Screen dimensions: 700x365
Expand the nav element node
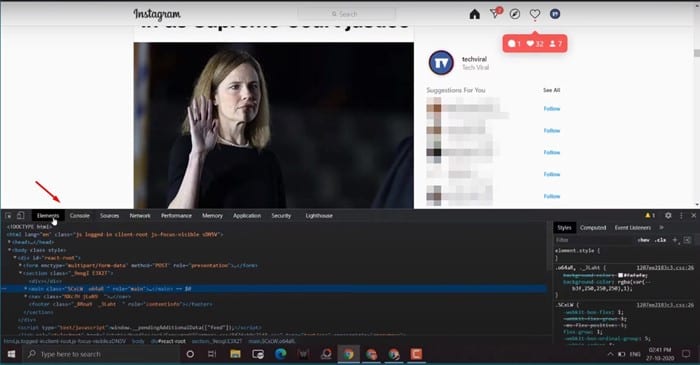[x=25, y=296]
